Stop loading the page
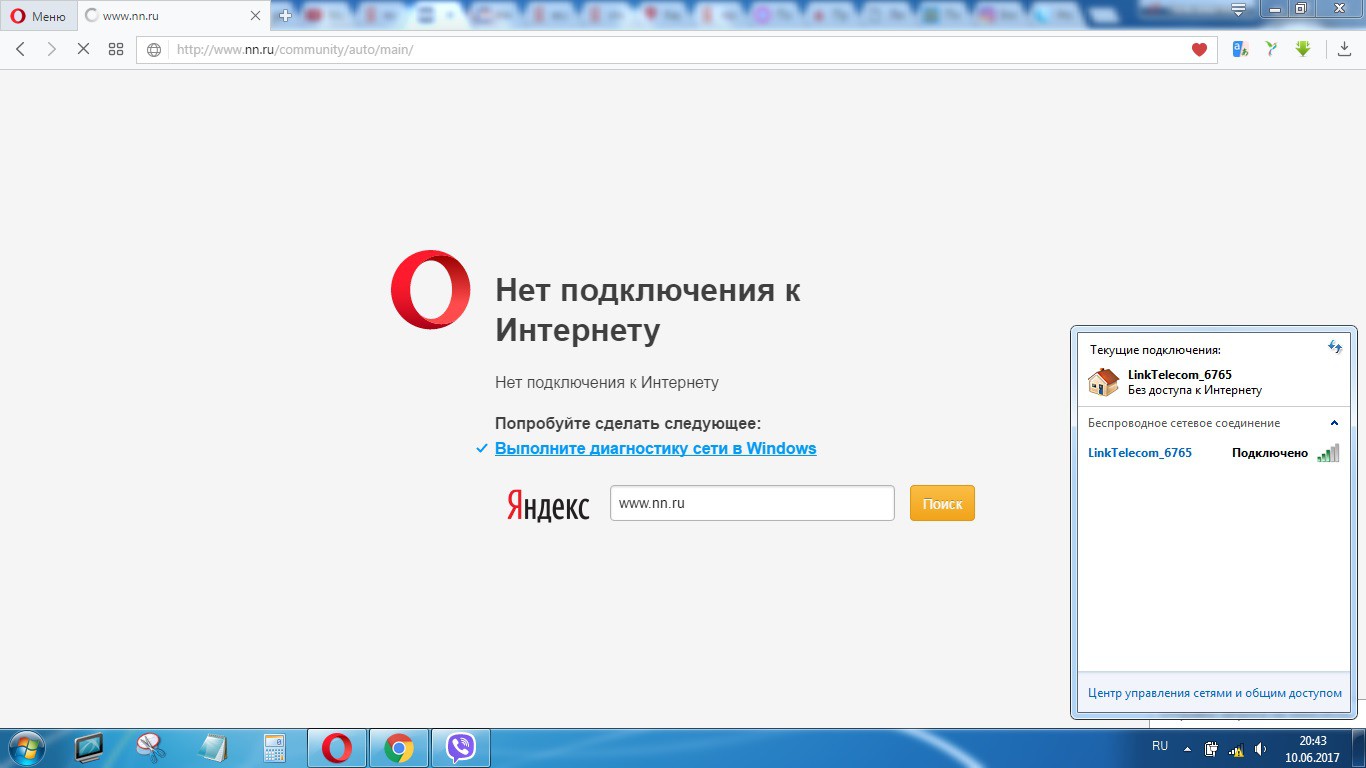The image size is (1366, 768). [x=84, y=49]
